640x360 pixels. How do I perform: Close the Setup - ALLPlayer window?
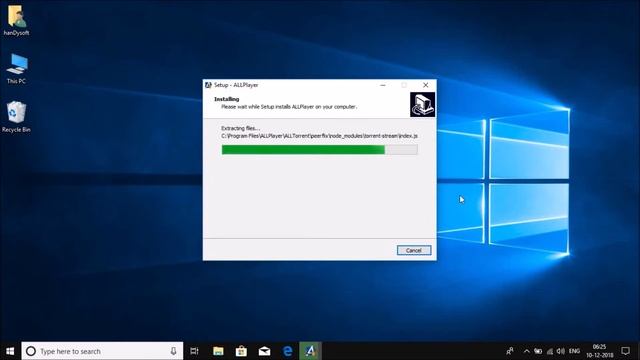coord(426,85)
